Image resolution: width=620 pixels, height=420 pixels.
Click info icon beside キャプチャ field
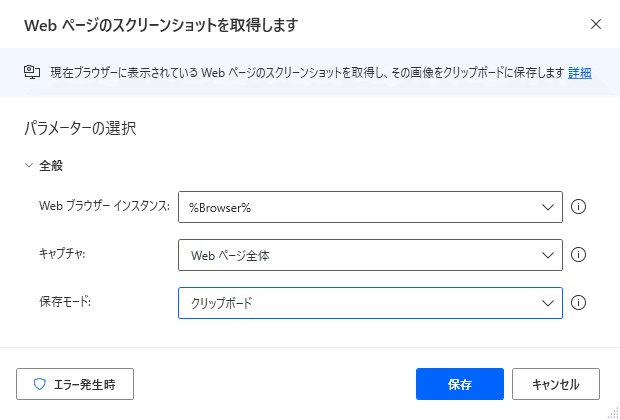[578, 255]
